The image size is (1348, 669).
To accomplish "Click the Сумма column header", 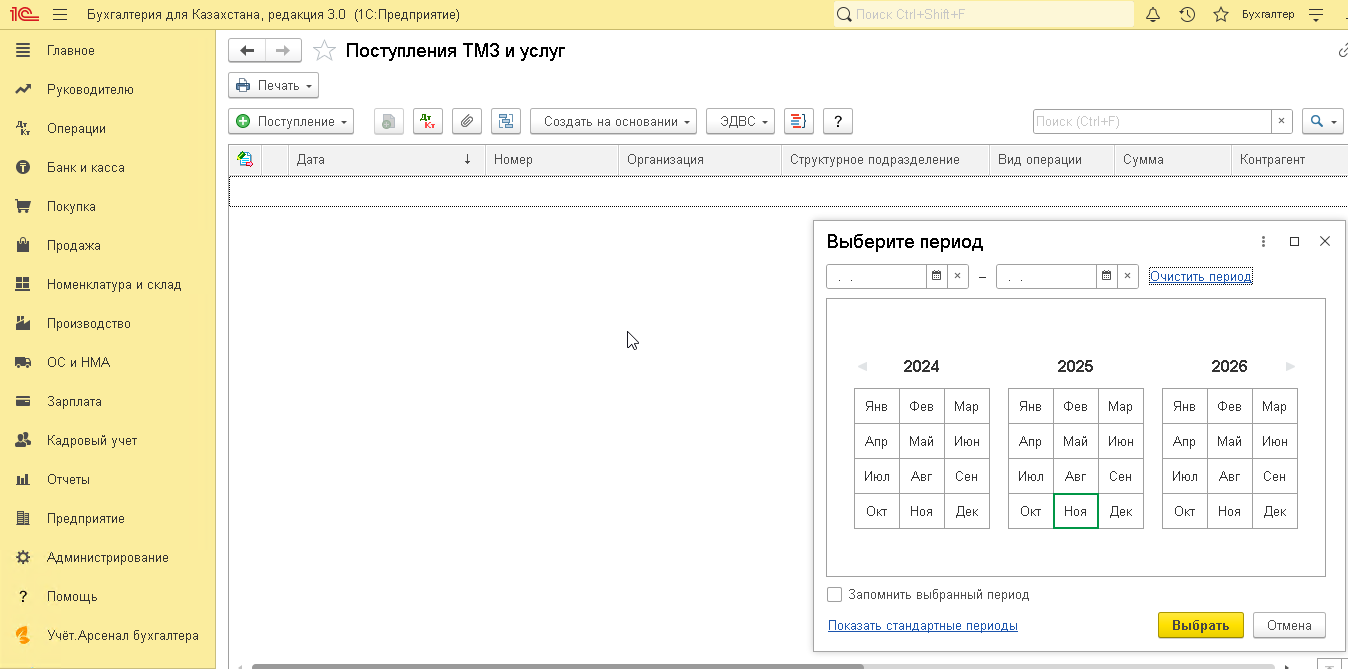I will pyautogui.click(x=1173, y=160).
